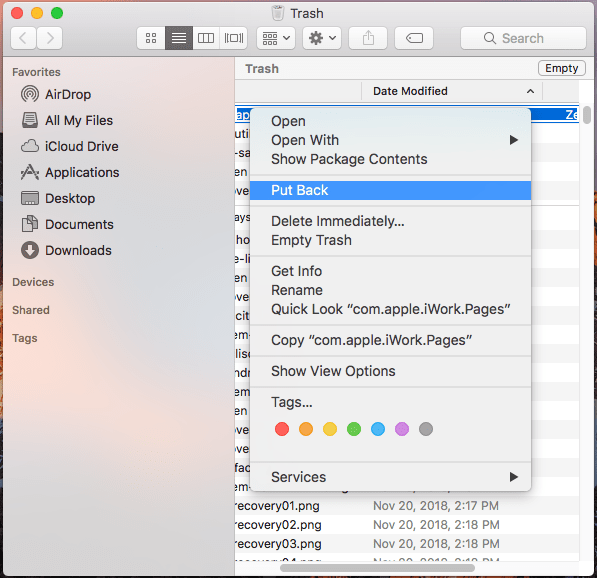
Task: Click the date Nov 20, 2018, 2:17 PM
Action: (x=436, y=506)
